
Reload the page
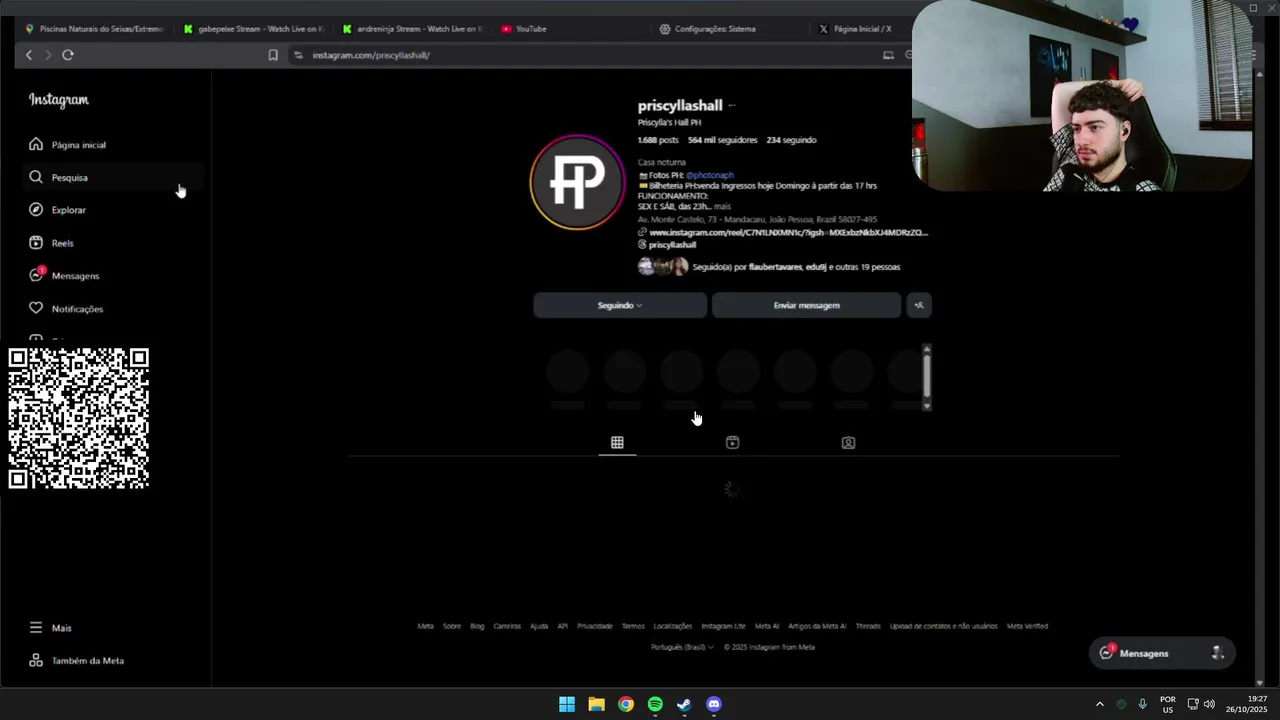(x=68, y=55)
